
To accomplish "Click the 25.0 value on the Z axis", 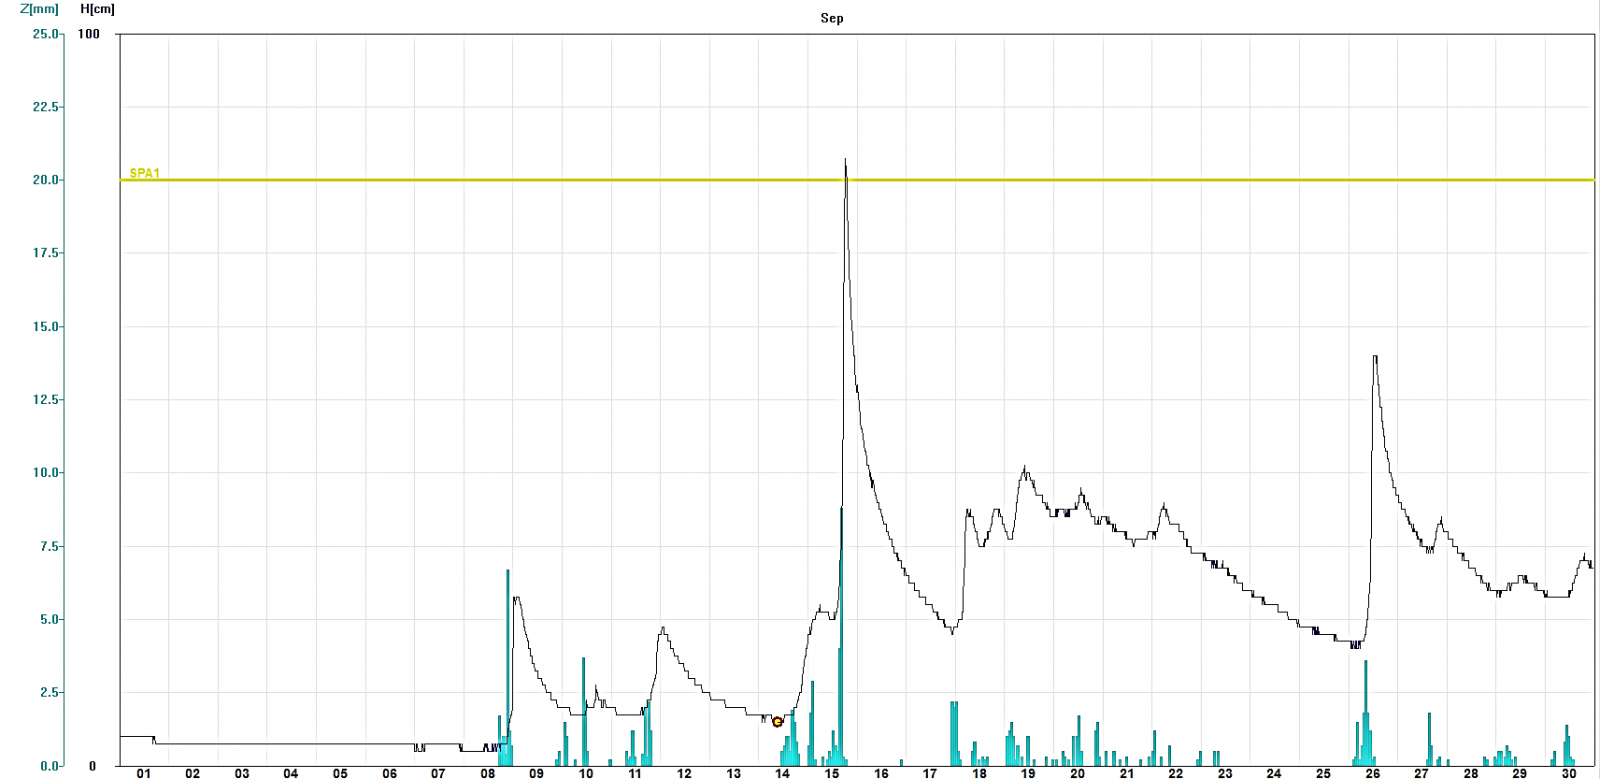I will (45, 34).
